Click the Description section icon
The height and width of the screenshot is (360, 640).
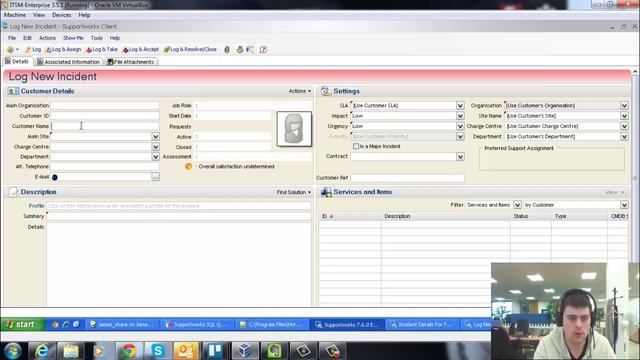coord(13,192)
